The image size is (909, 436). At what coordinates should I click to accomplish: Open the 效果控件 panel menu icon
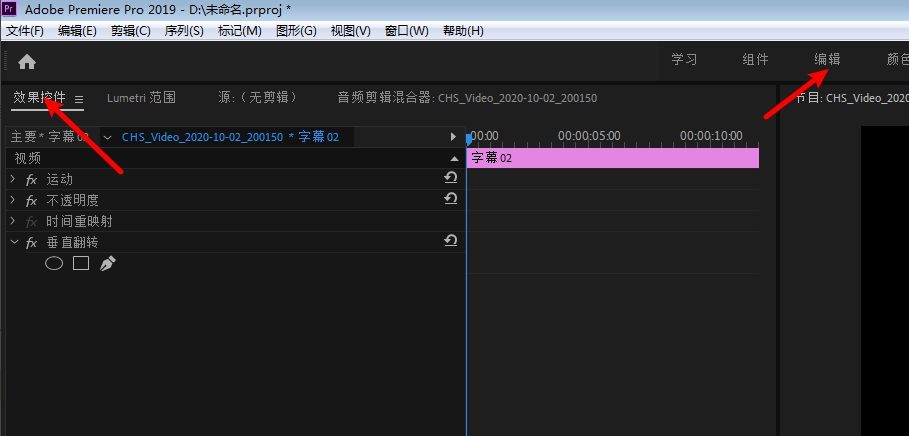tap(79, 99)
